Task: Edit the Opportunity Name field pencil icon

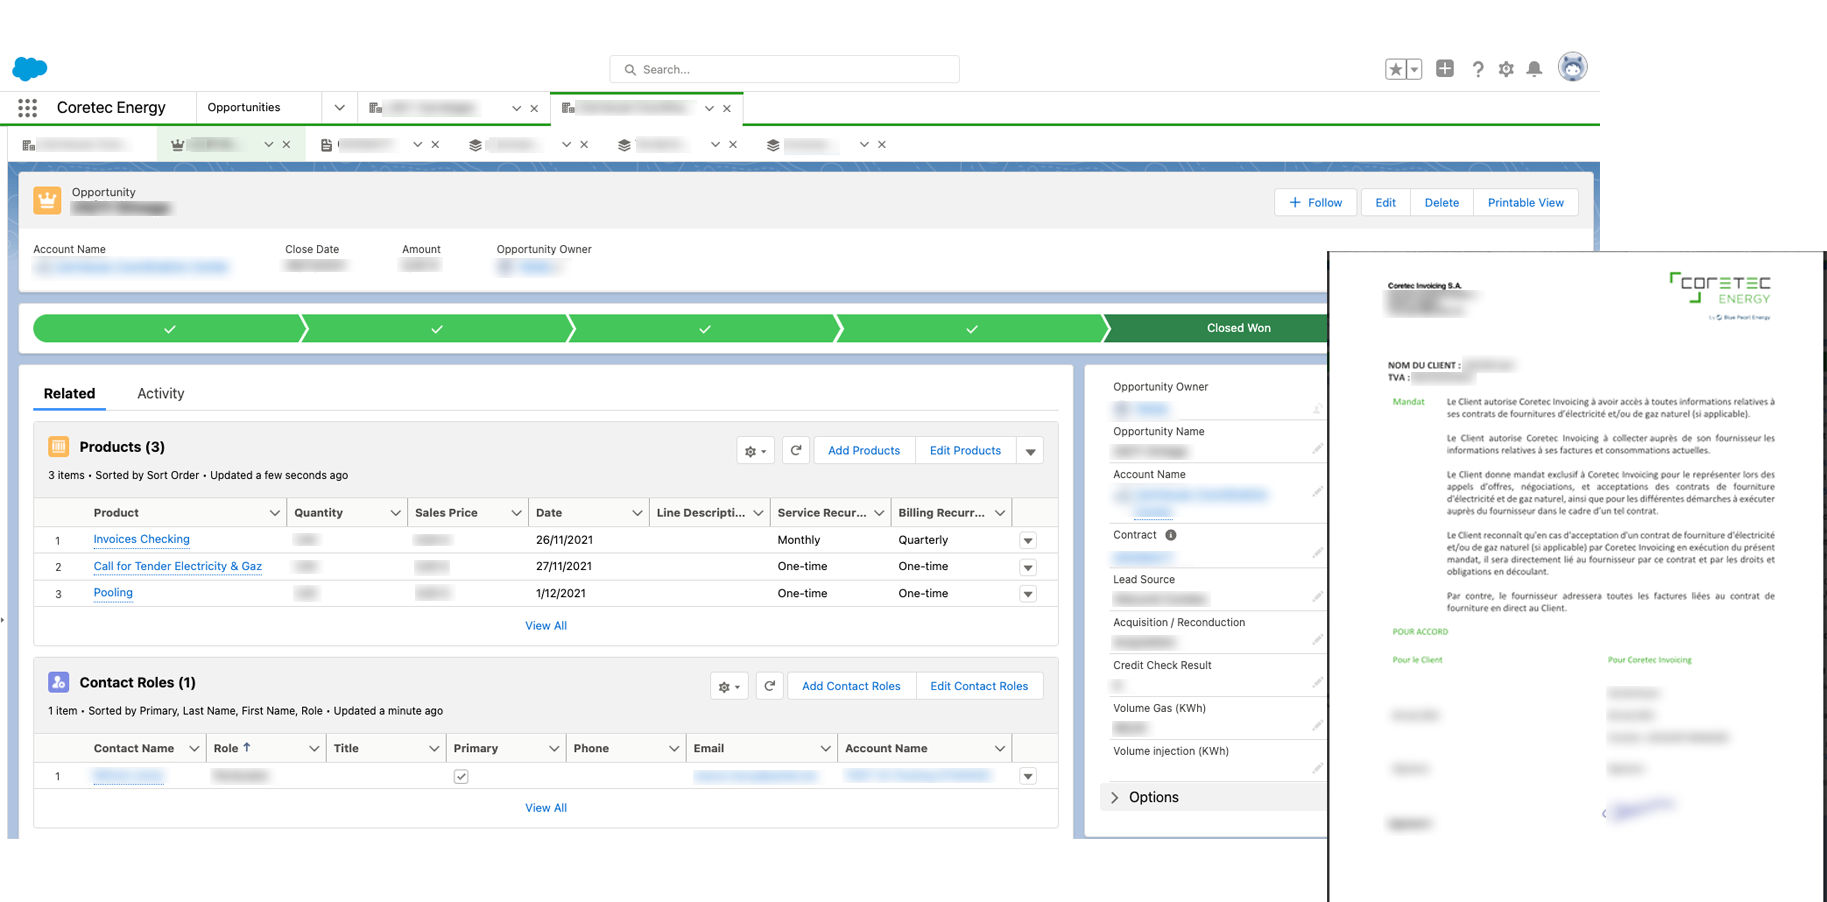Action: point(1317,450)
